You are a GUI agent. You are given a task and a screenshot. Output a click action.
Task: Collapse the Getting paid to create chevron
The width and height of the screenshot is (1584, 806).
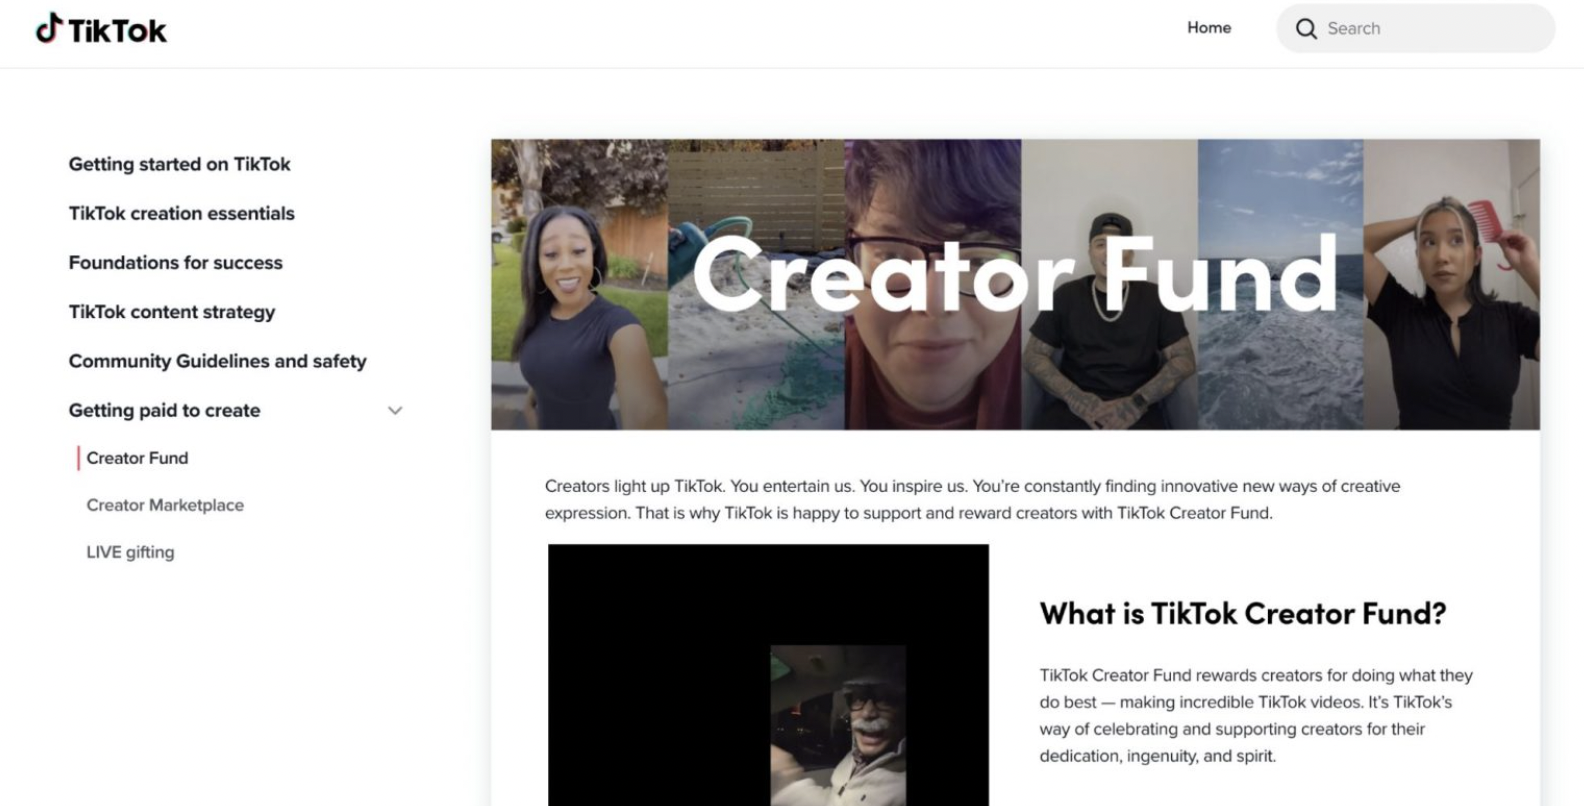tap(395, 410)
